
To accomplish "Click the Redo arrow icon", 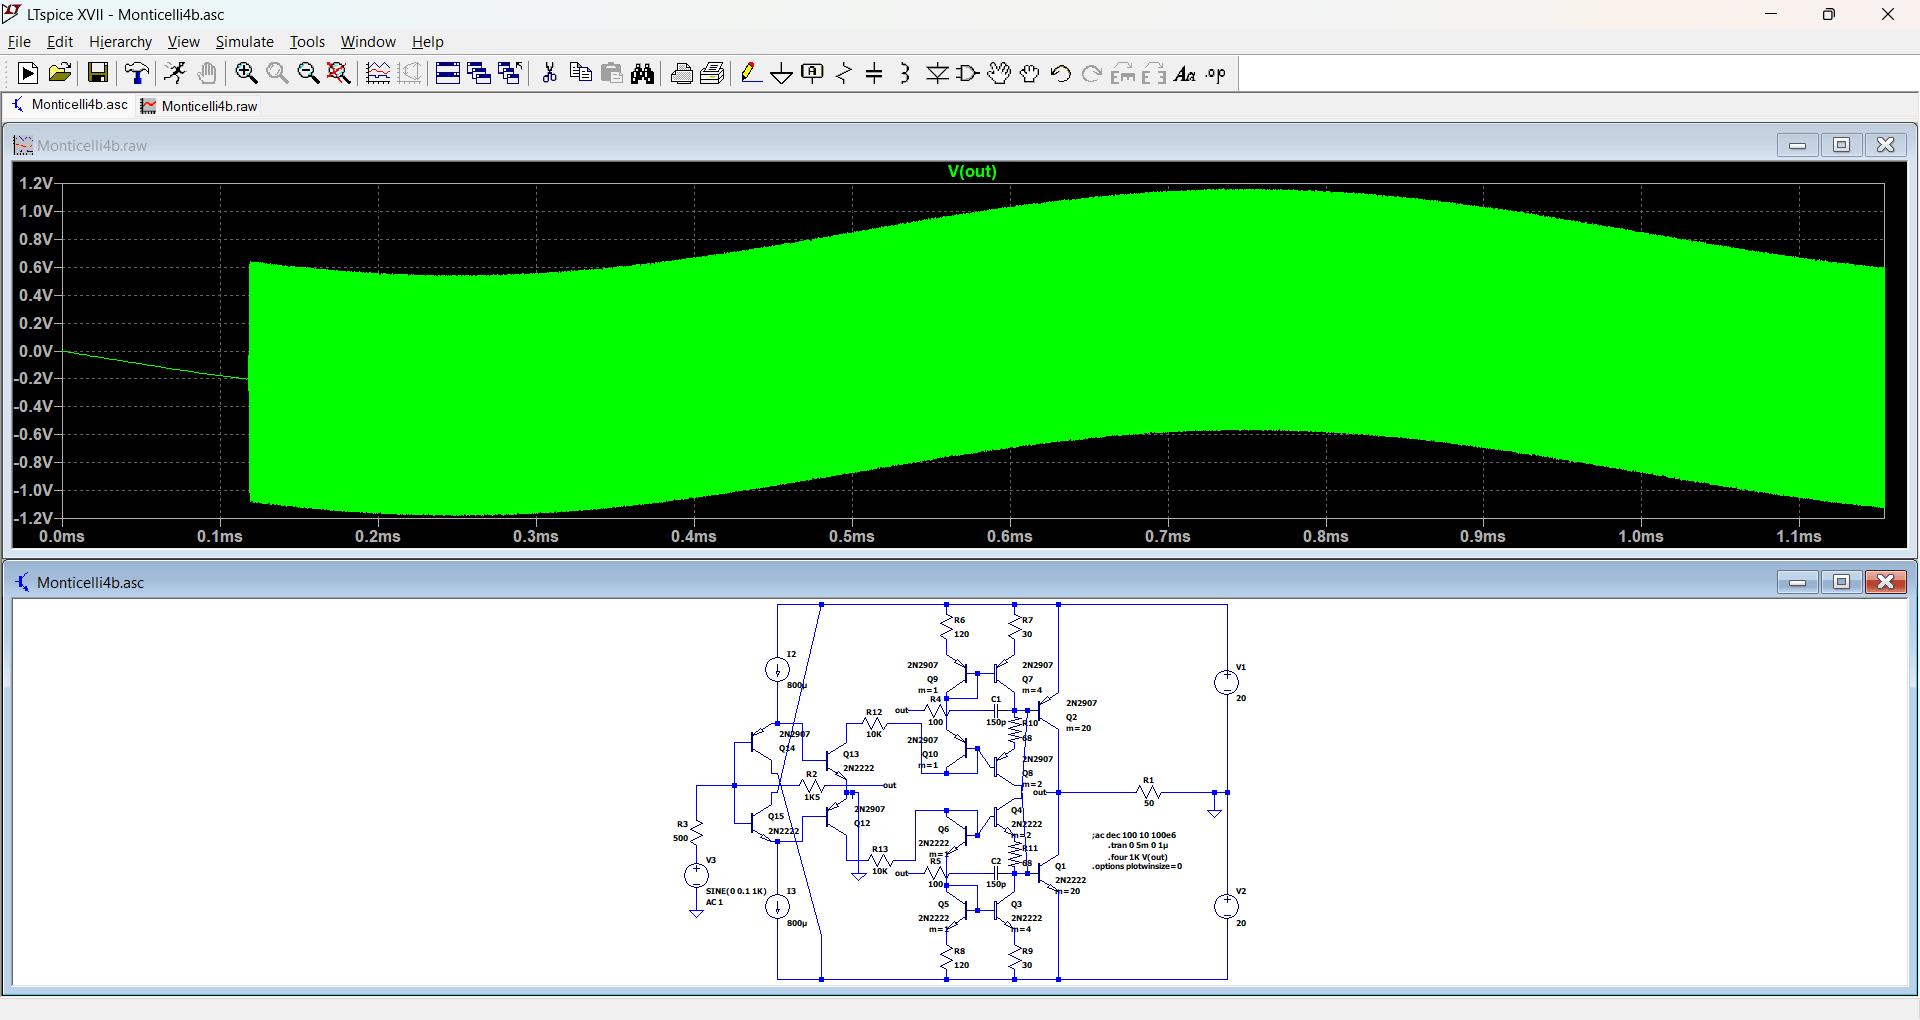I will coord(1092,73).
